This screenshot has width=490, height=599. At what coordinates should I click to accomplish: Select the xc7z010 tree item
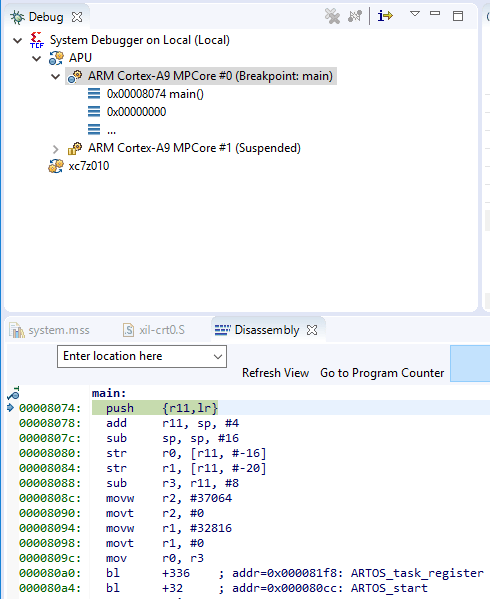pyautogui.click(x=89, y=166)
